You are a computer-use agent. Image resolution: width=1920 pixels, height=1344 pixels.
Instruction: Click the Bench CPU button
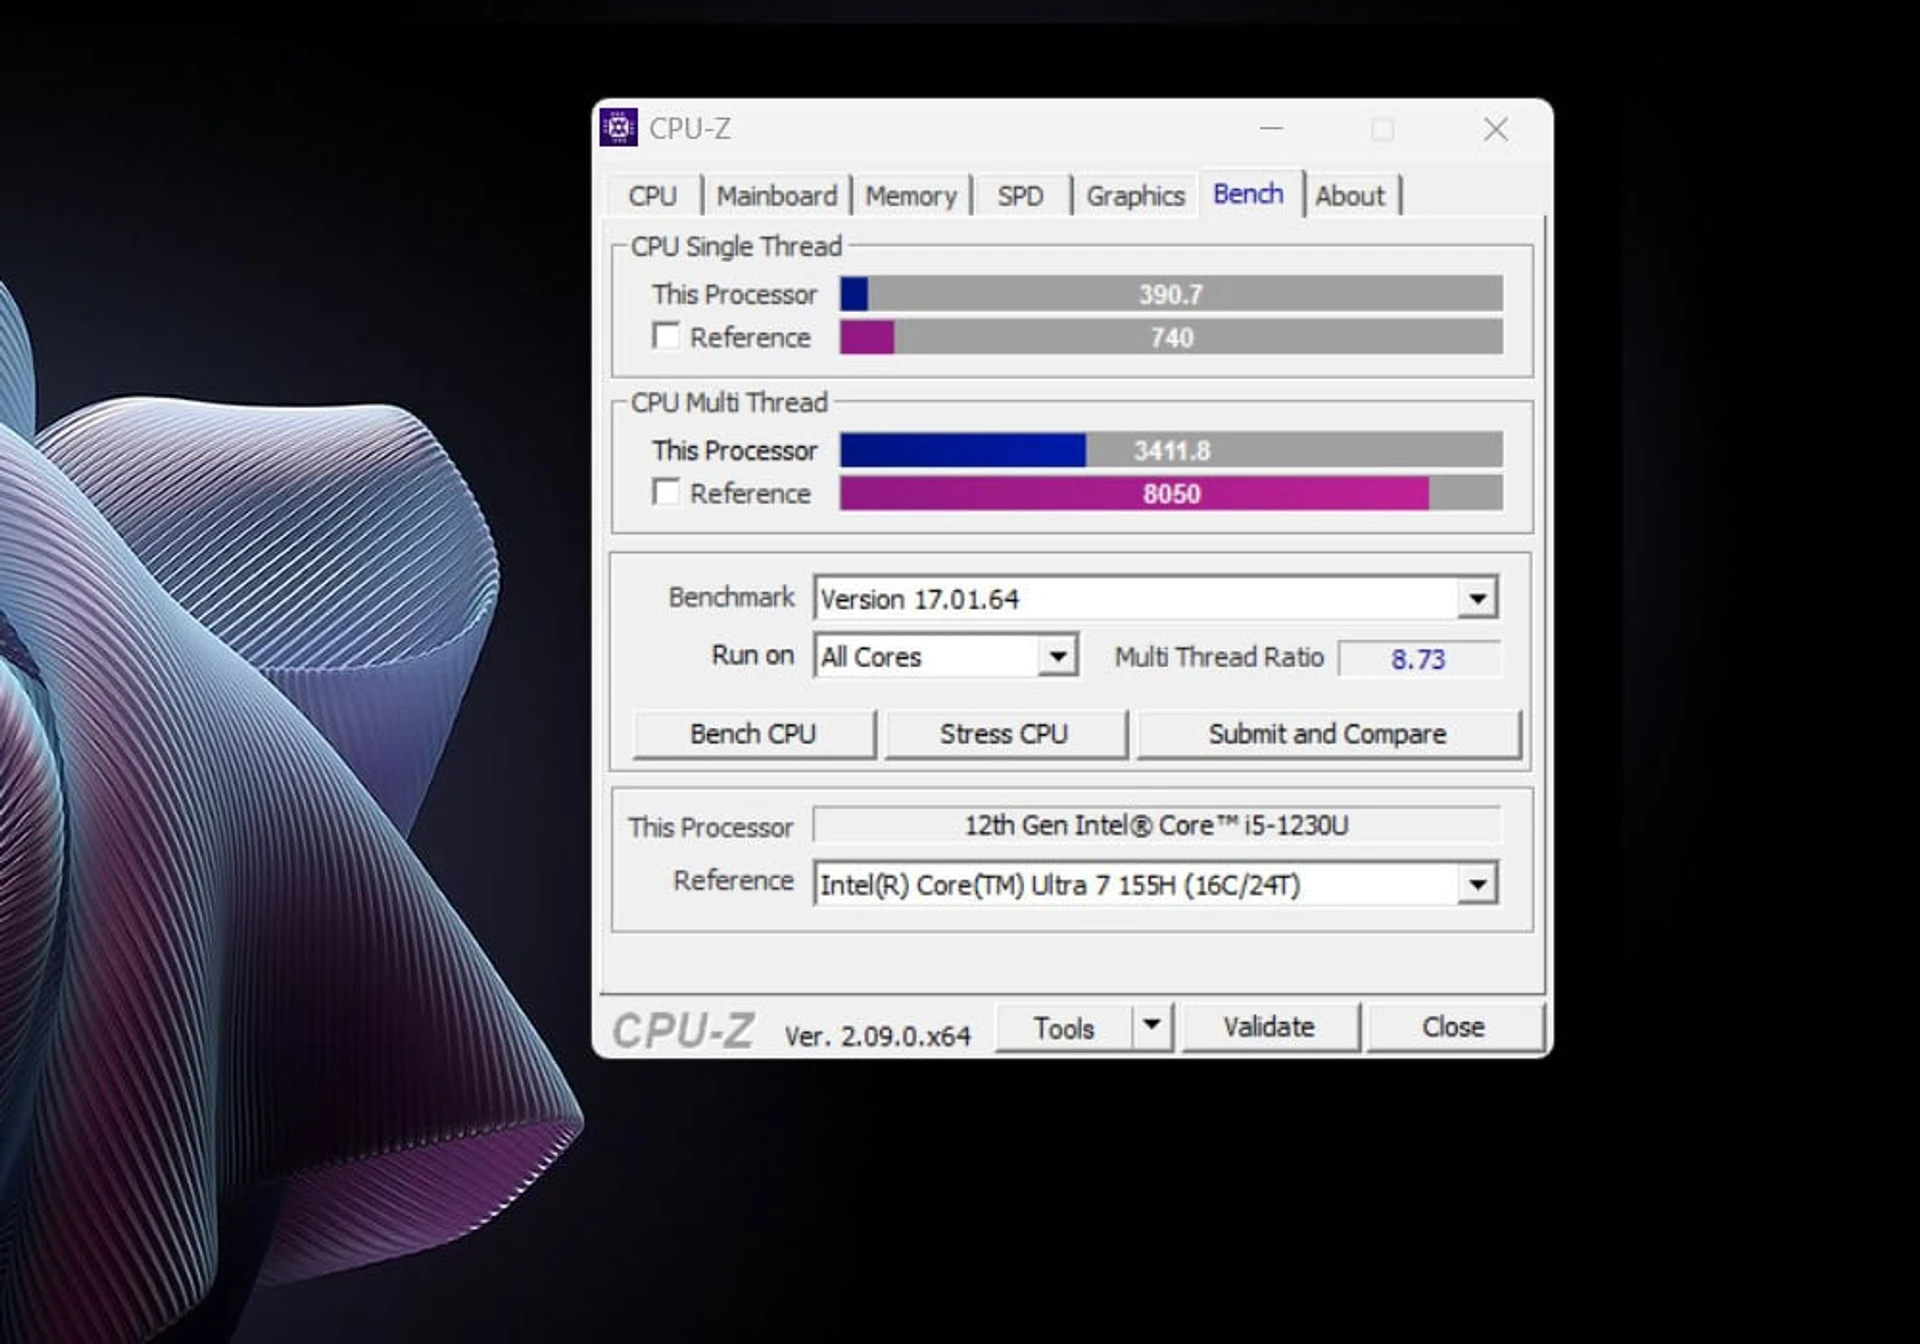tap(753, 734)
